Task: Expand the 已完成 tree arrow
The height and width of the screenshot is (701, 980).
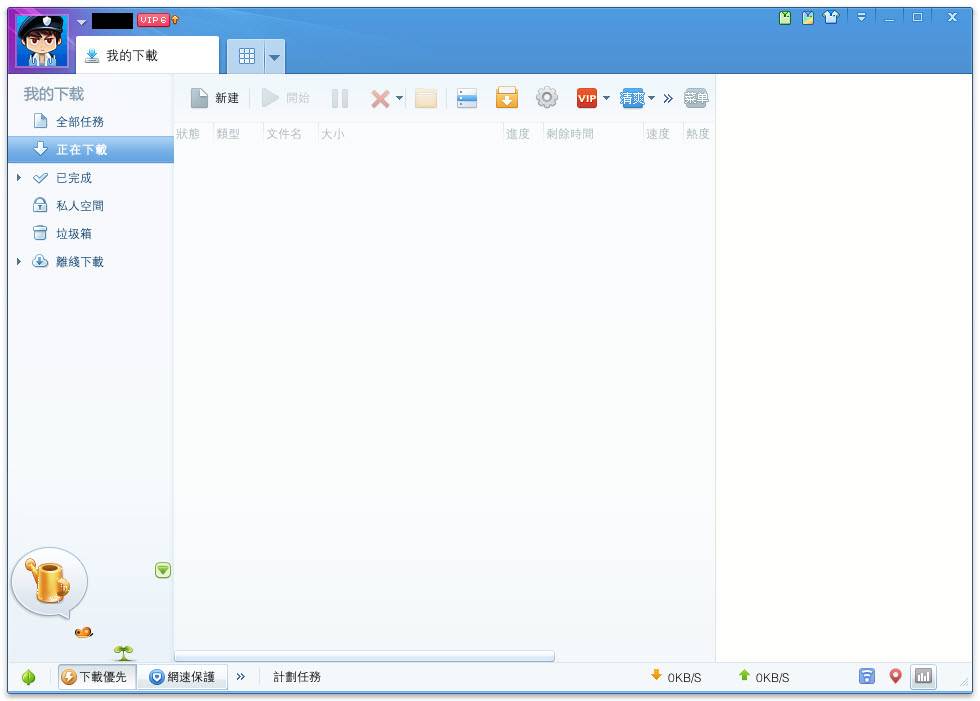Action: tap(19, 178)
